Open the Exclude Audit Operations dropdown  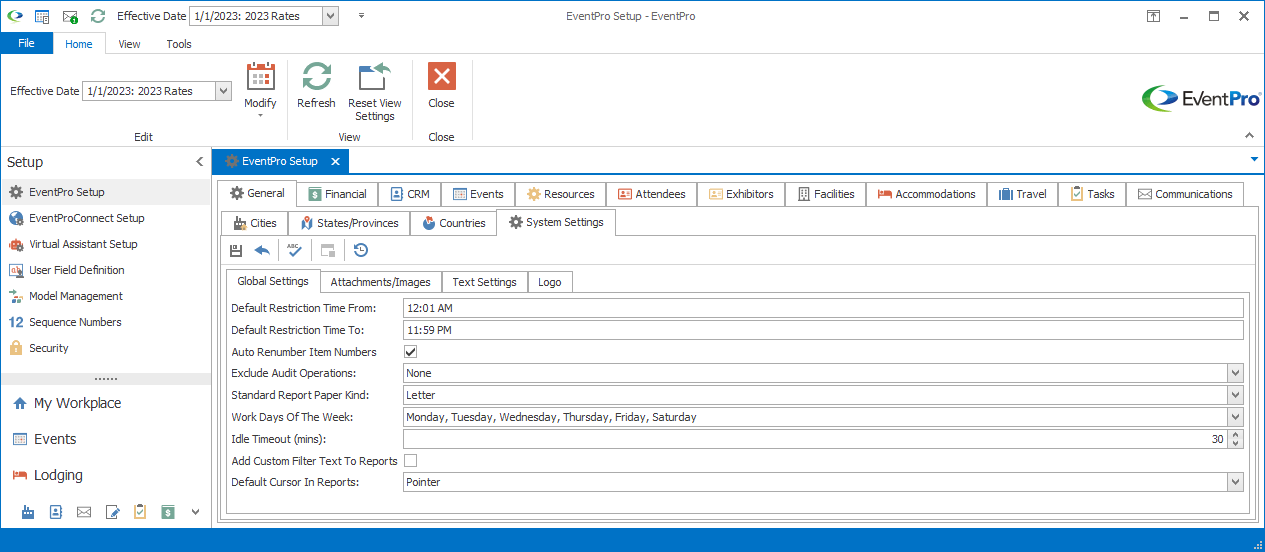tap(1235, 373)
